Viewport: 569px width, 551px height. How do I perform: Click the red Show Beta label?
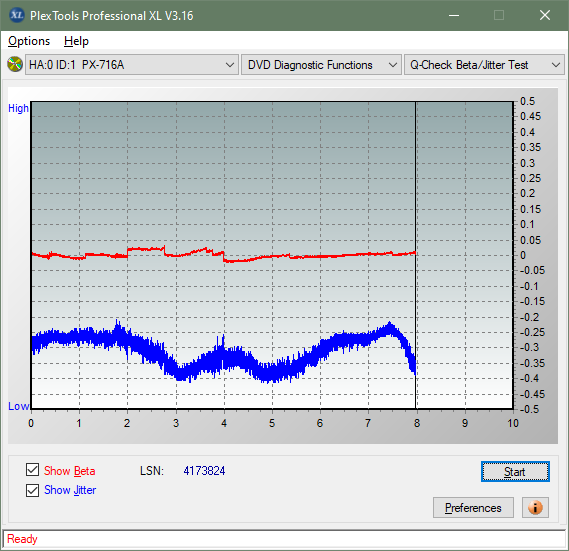click(x=70, y=471)
